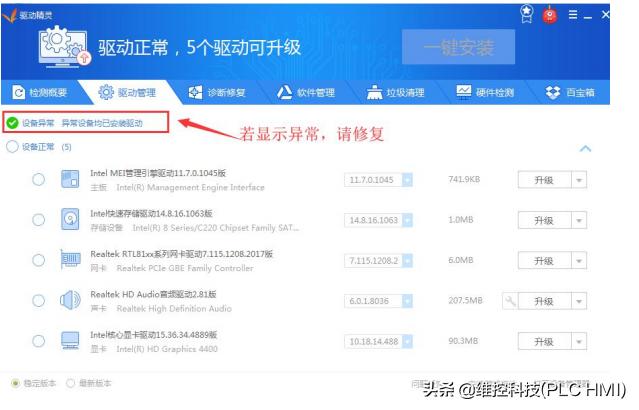Click the 驱动精灵 logo icon
Image resolution: width=639 pixels, height=410 pixels.
pos(10,15)
